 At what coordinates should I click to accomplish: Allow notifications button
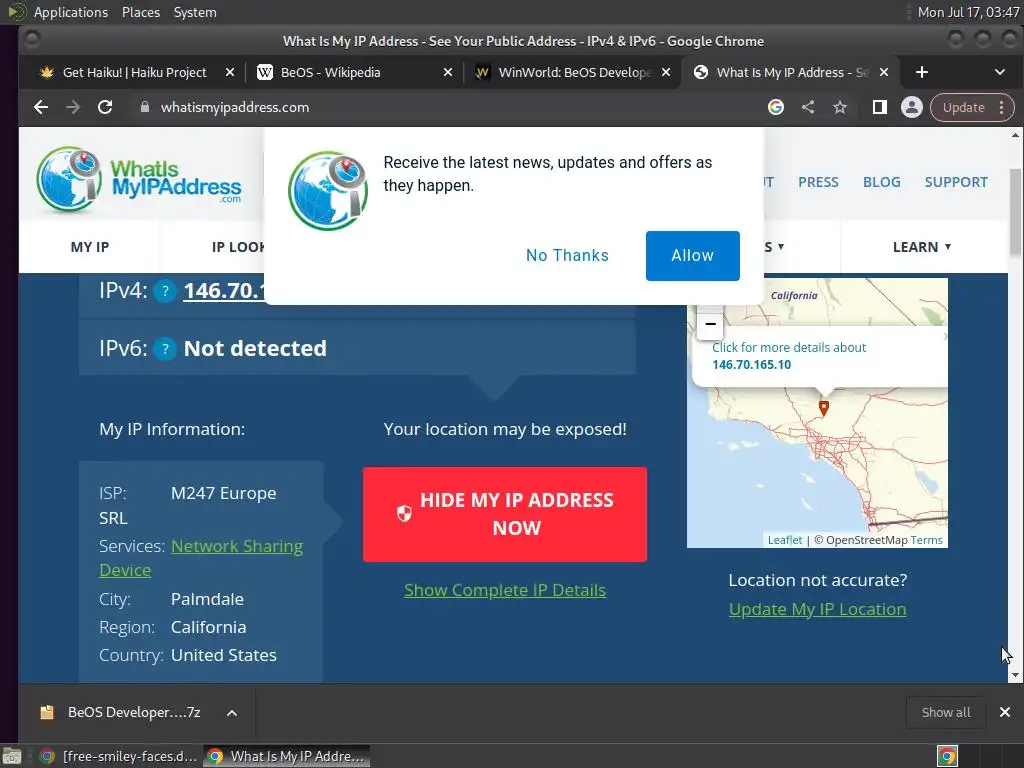tap(692, 255)
